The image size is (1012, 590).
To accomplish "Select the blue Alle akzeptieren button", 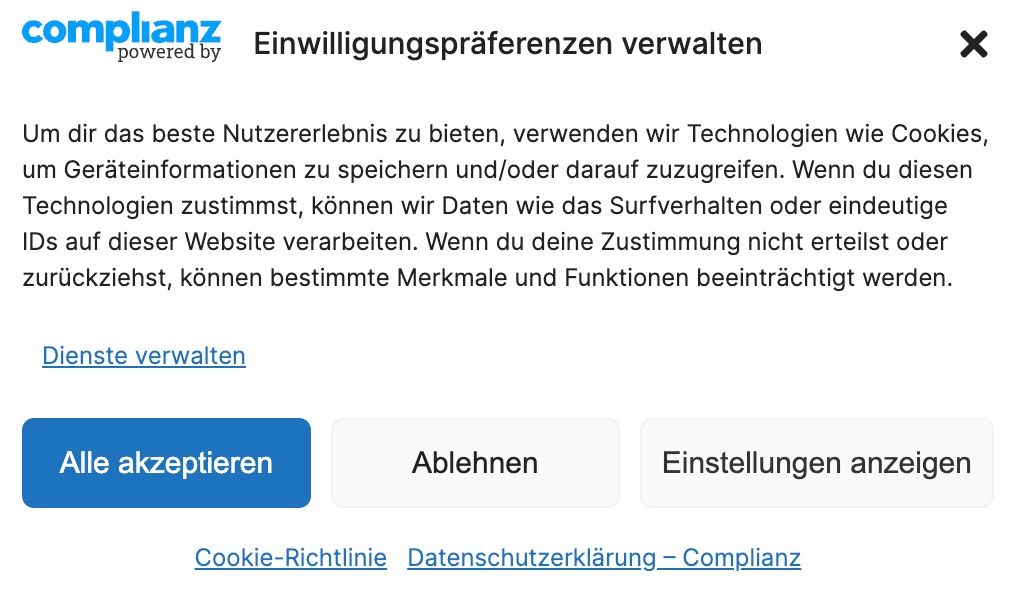I will click(167, 463).
